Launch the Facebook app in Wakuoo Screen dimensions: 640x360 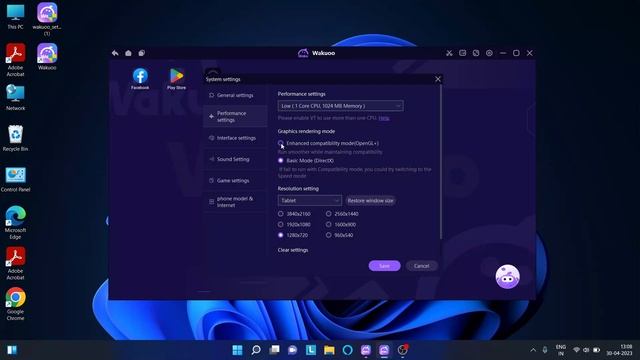click(140, 79)
